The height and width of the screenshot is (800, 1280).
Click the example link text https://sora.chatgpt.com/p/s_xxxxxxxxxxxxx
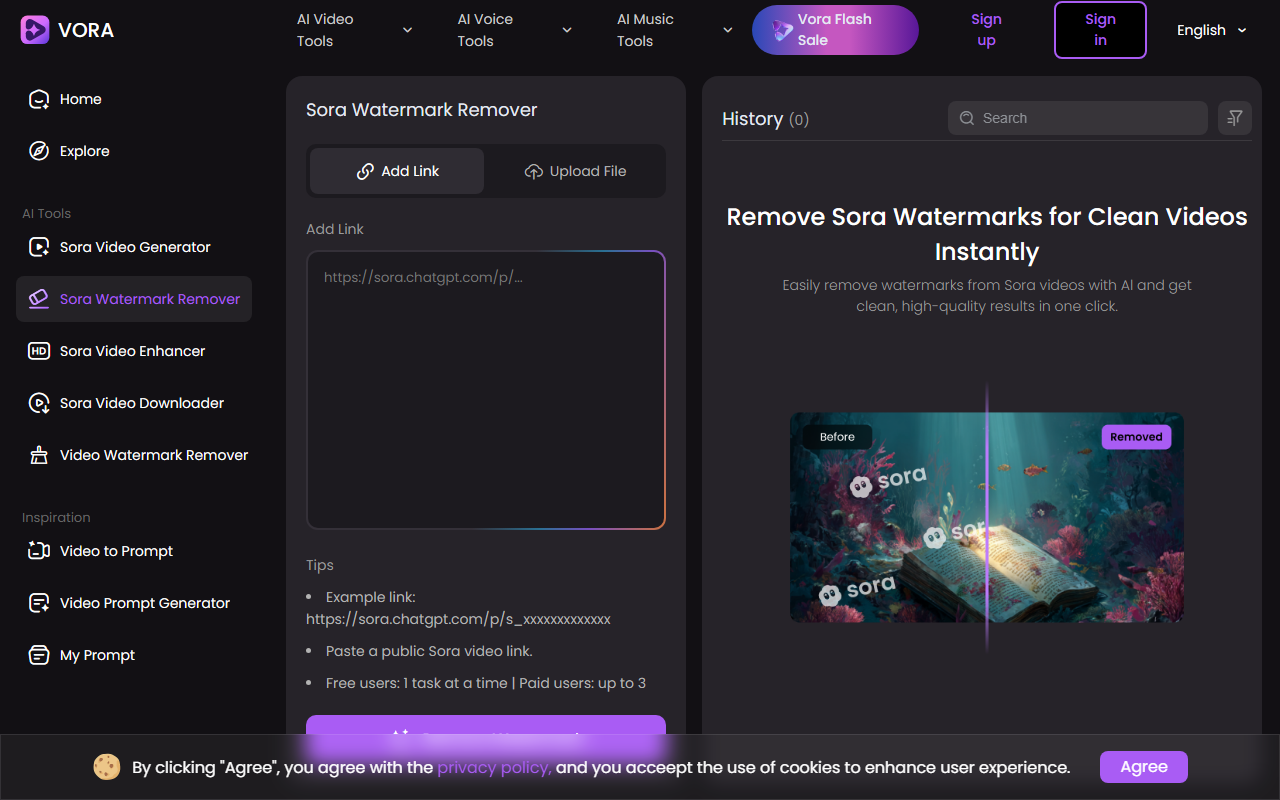point(458,619)
